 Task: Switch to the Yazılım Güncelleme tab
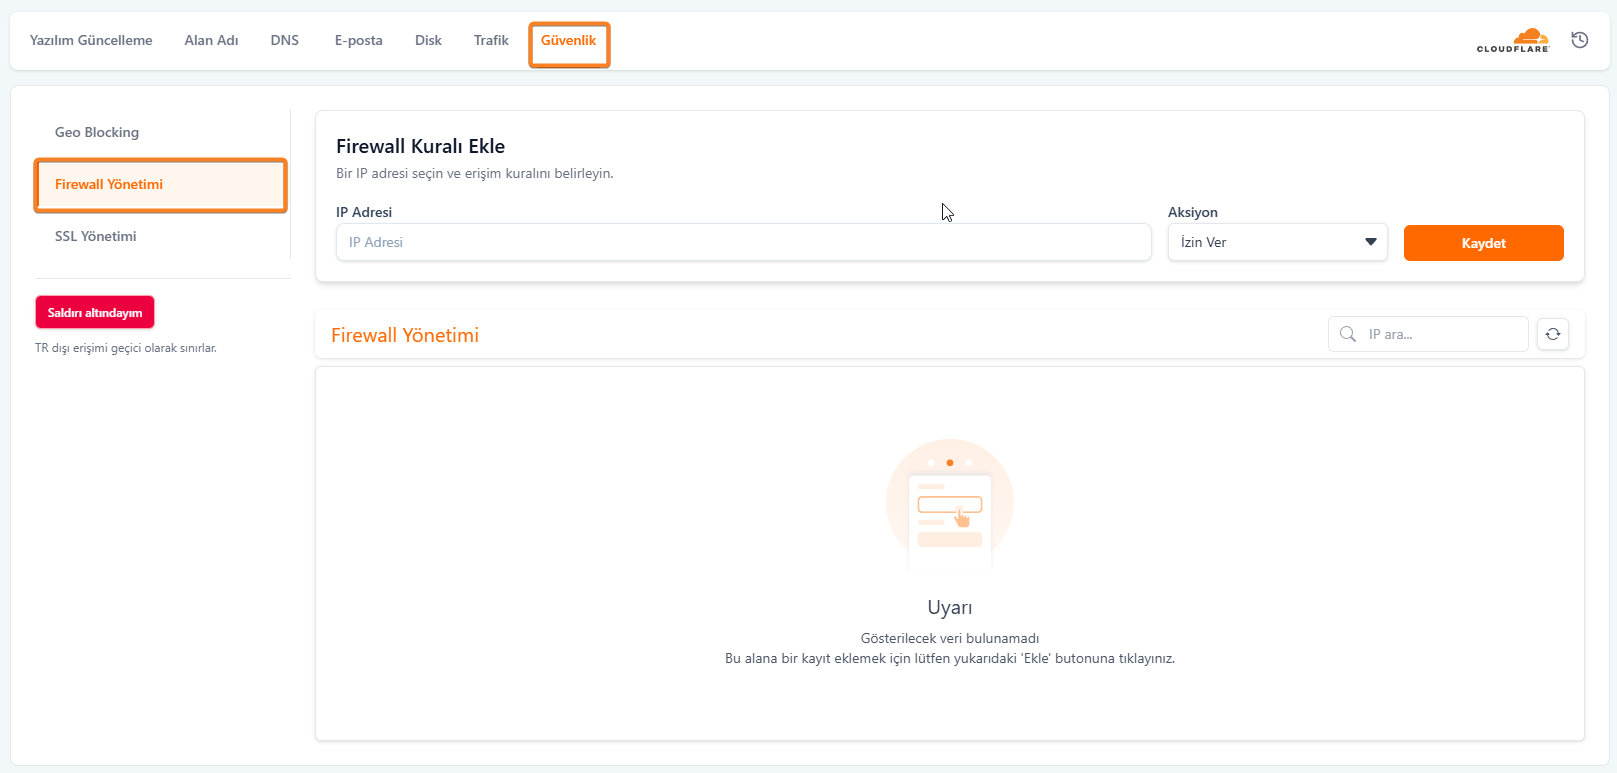[91, 40]
